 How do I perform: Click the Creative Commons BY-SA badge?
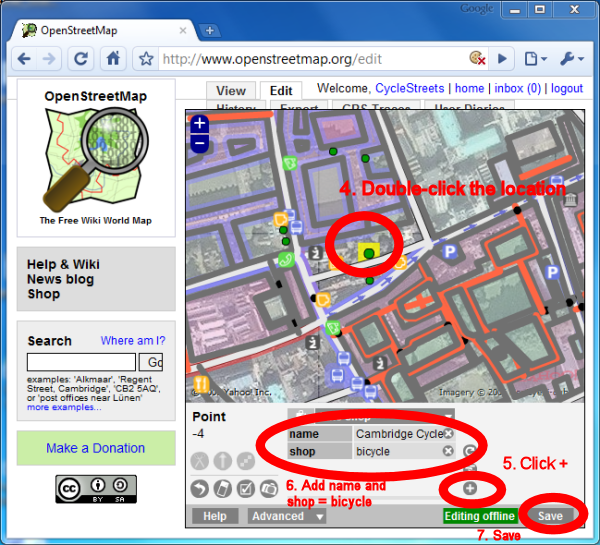click(x=96, y=489)
